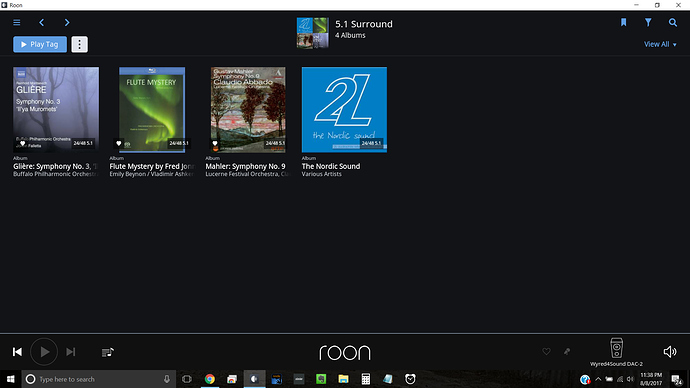The width and height of the screenshot is (690, 388).
Task: Skip to next track
Action: pyautogui.click(x=70, y=352)
